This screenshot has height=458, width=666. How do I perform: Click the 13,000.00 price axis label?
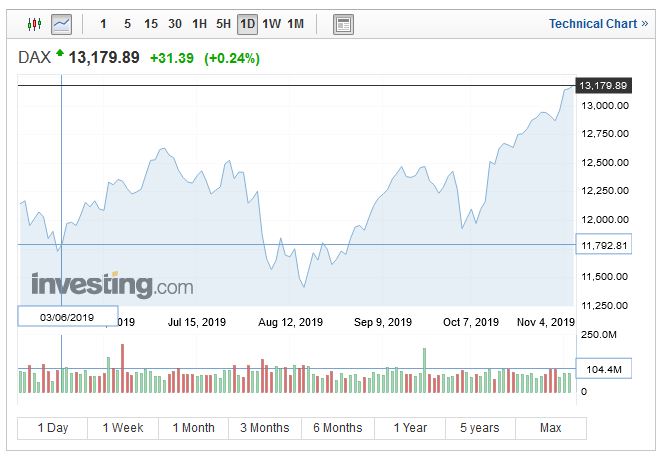[605, 105]
